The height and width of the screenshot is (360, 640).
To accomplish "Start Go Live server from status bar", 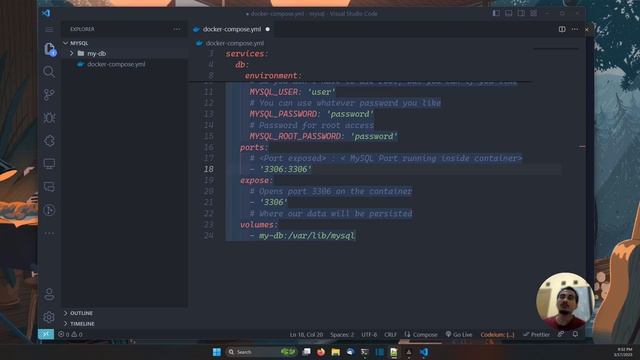I will [459, 334].
